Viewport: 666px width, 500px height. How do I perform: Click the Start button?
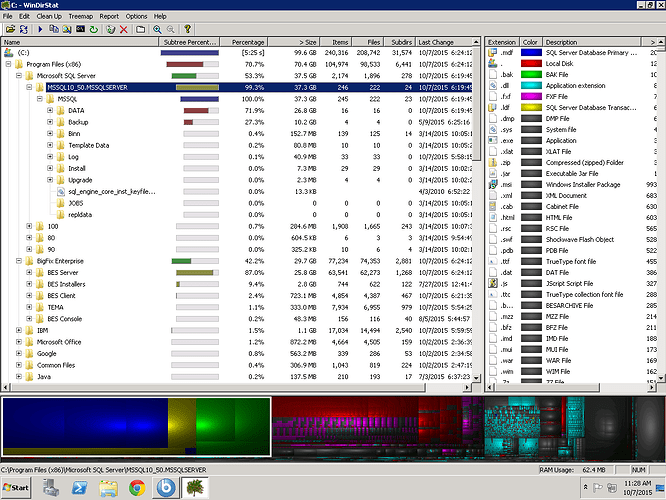tap(16, 488)
